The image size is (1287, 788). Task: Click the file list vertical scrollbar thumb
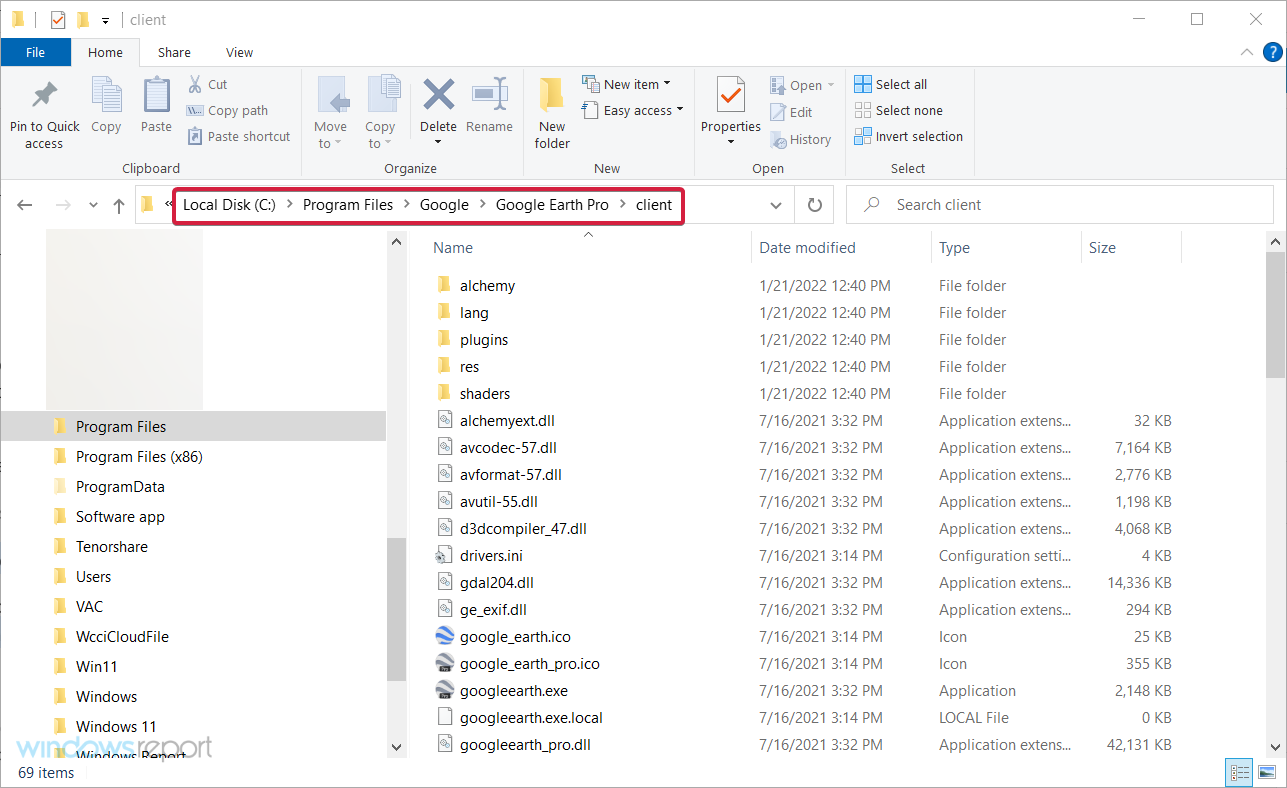tap(1277, 315)
